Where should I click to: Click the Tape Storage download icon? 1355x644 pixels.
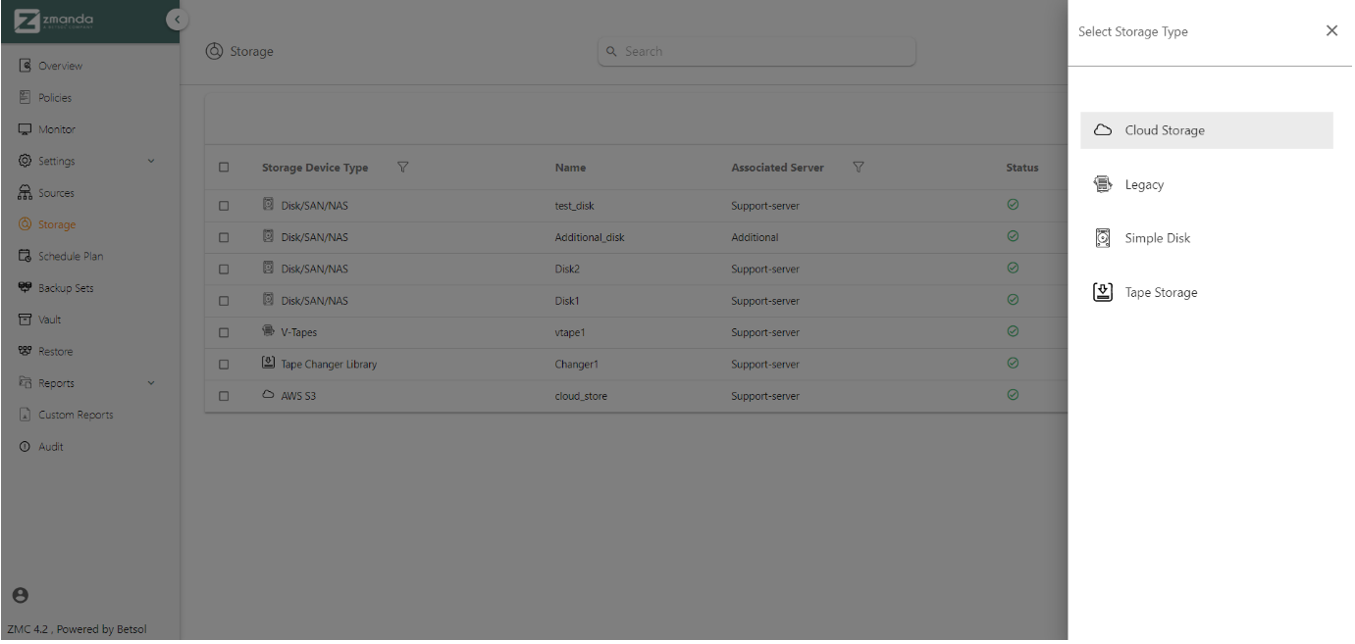tap(1102, 292)
